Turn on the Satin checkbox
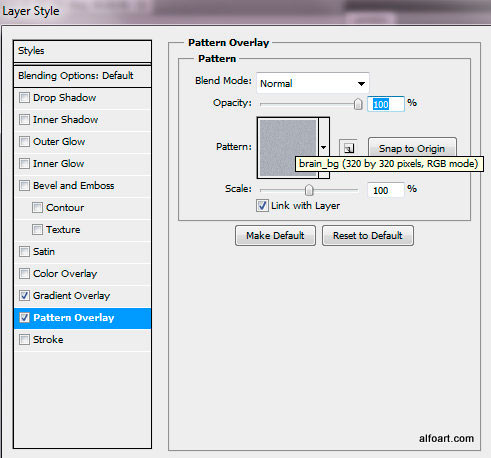Image resolution: width=491 pixels, height=458 pixels. coord(24,252)
